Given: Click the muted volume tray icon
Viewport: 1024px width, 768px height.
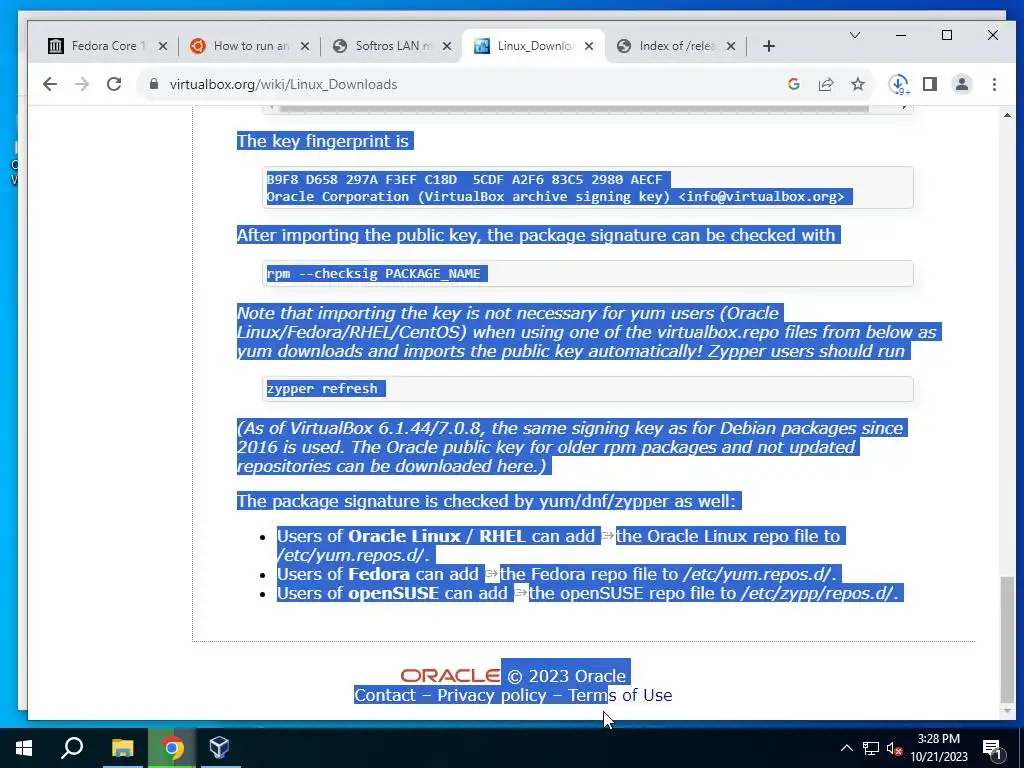Looking at the screenshot, I should [895, 748].
